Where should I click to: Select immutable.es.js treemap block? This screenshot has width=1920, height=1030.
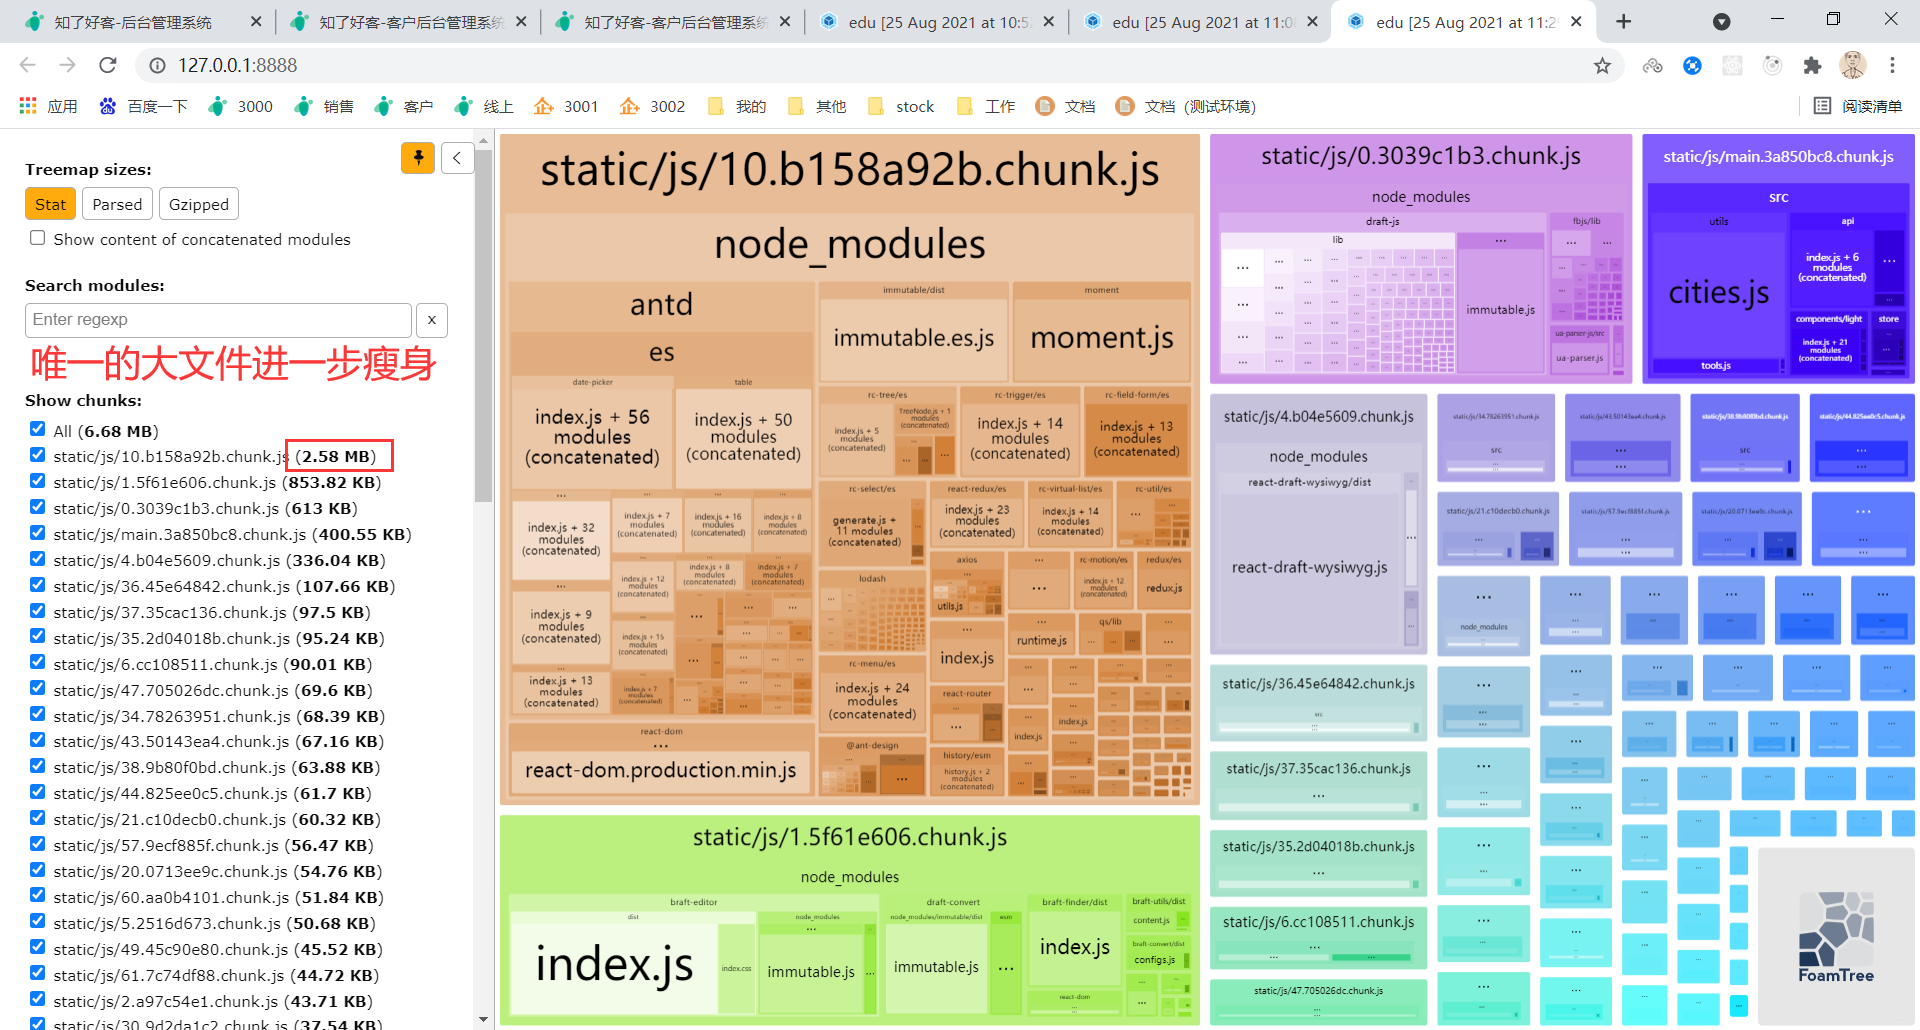pyautogui.click(x=914, y=338)
